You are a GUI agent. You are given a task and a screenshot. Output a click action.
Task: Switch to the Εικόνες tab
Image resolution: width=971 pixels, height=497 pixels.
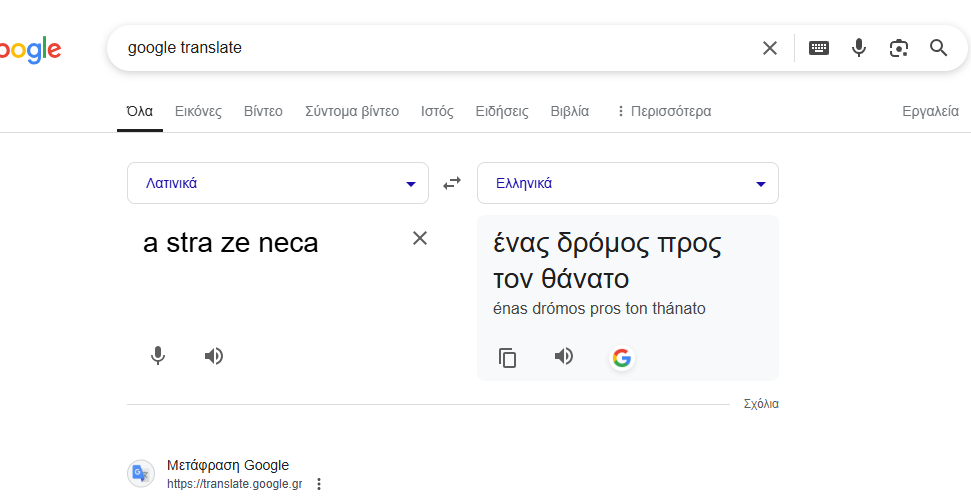[198, 111]
